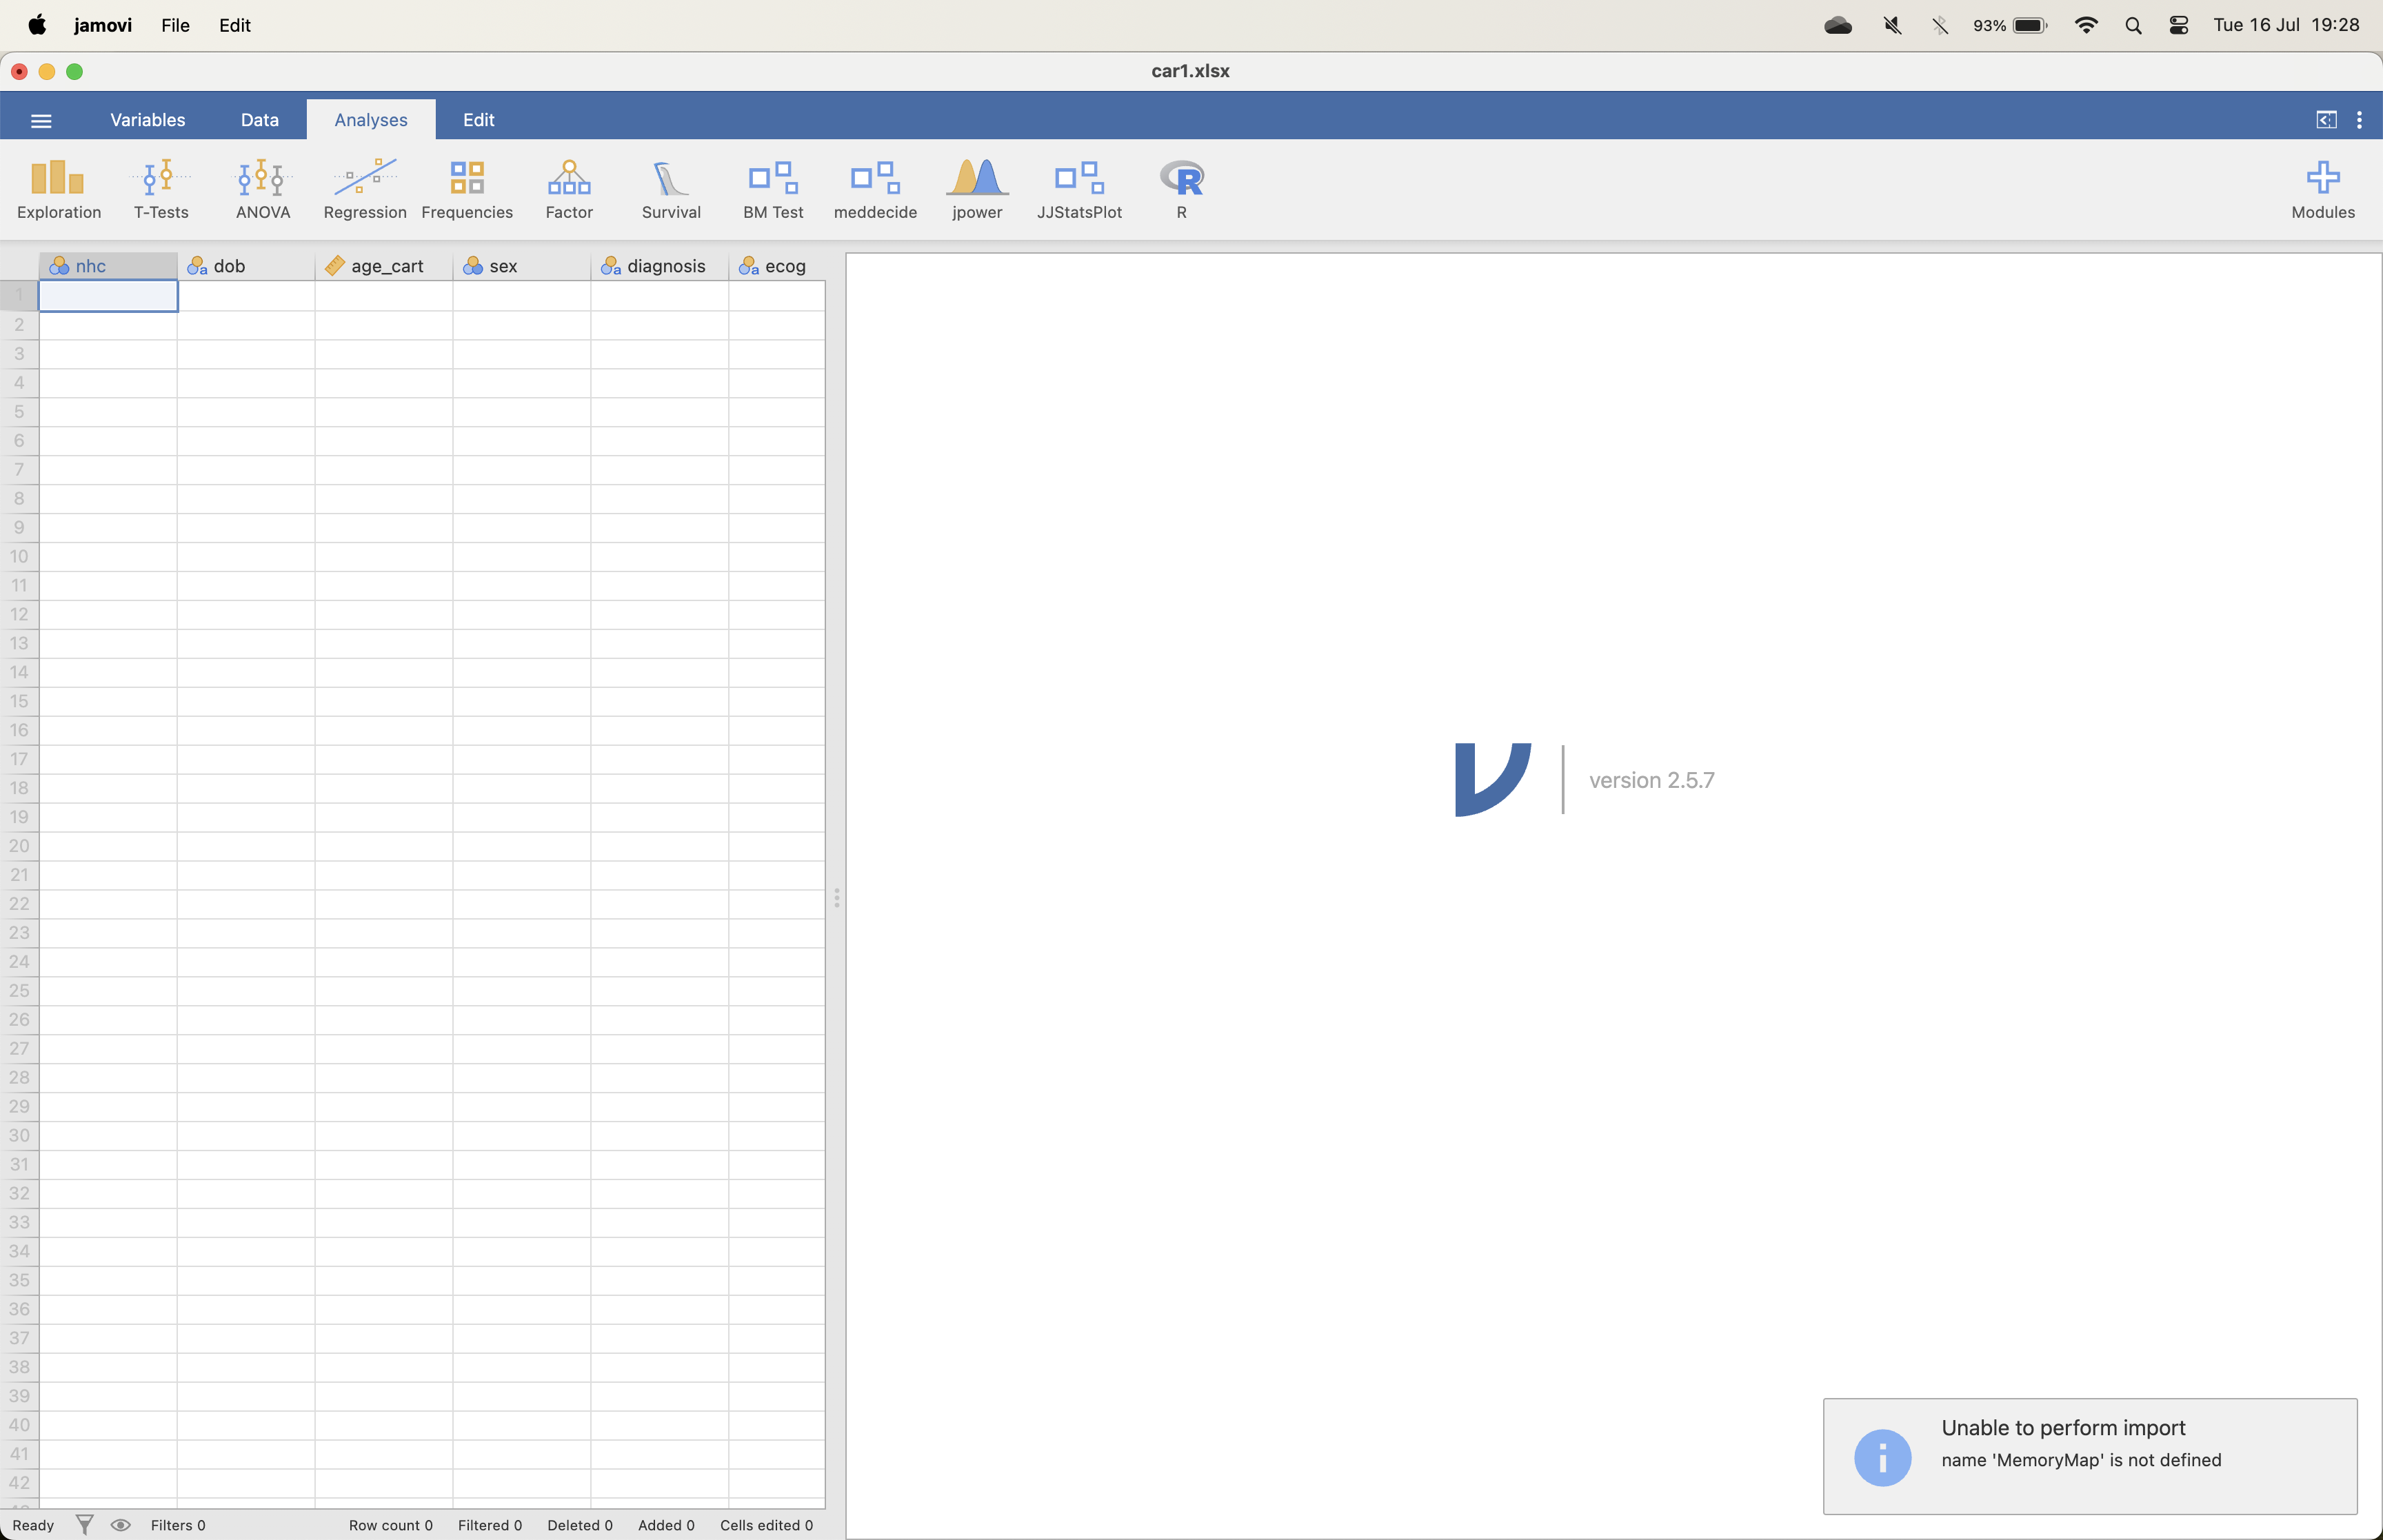Select the sex column header

[522, 266]
